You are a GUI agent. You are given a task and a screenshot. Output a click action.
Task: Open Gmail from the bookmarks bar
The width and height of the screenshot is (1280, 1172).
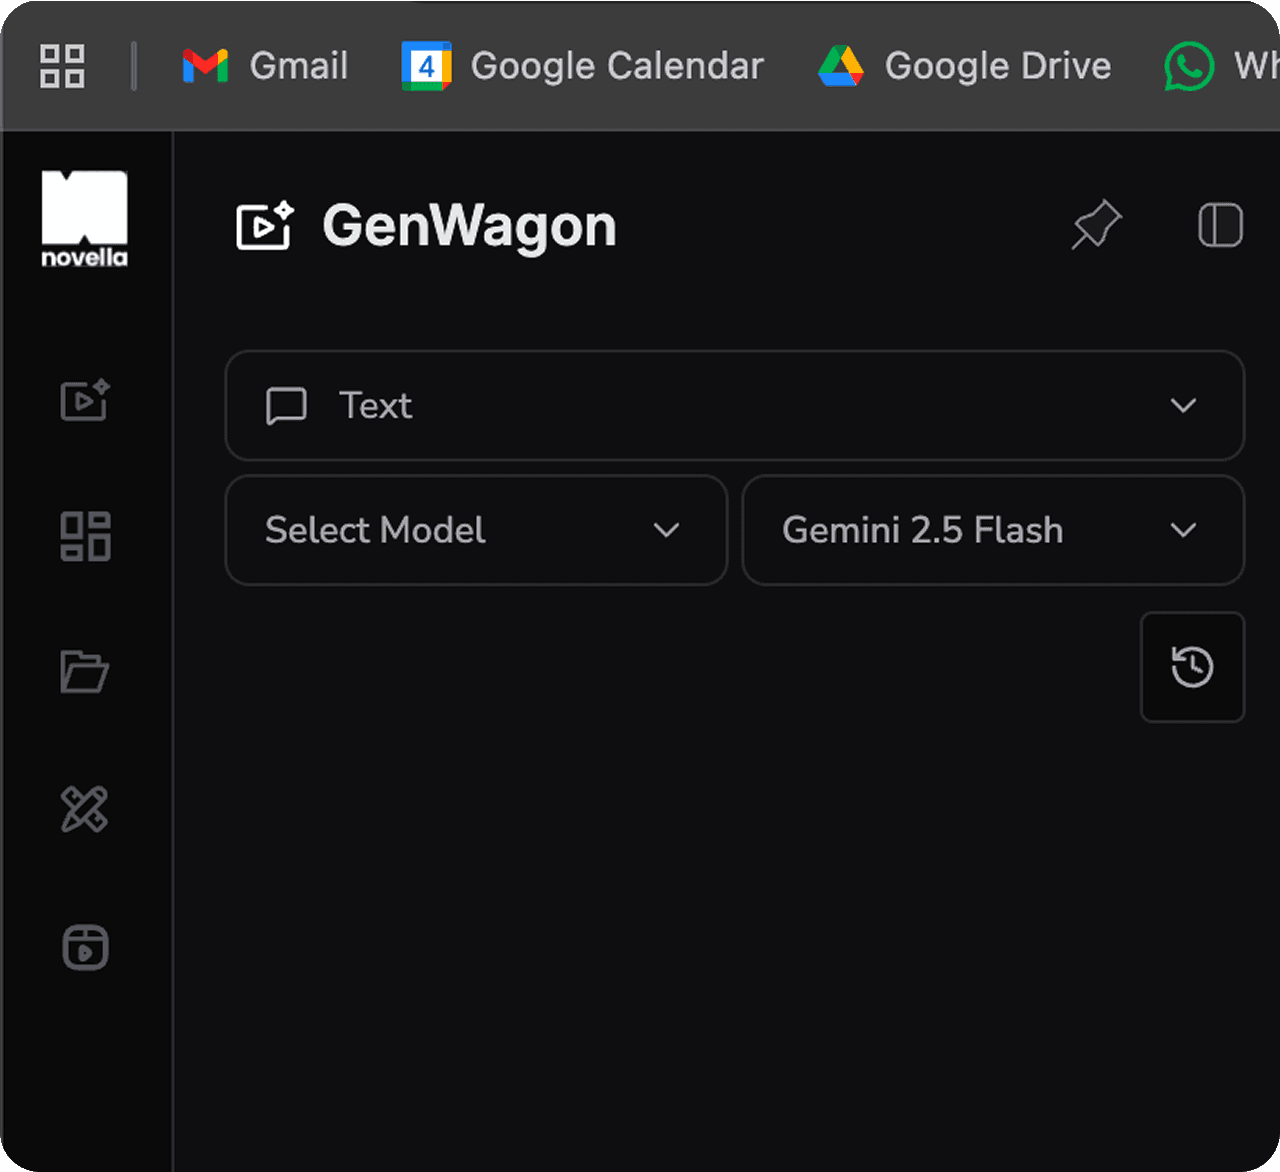pyautogui.click(x=264, y=65)
